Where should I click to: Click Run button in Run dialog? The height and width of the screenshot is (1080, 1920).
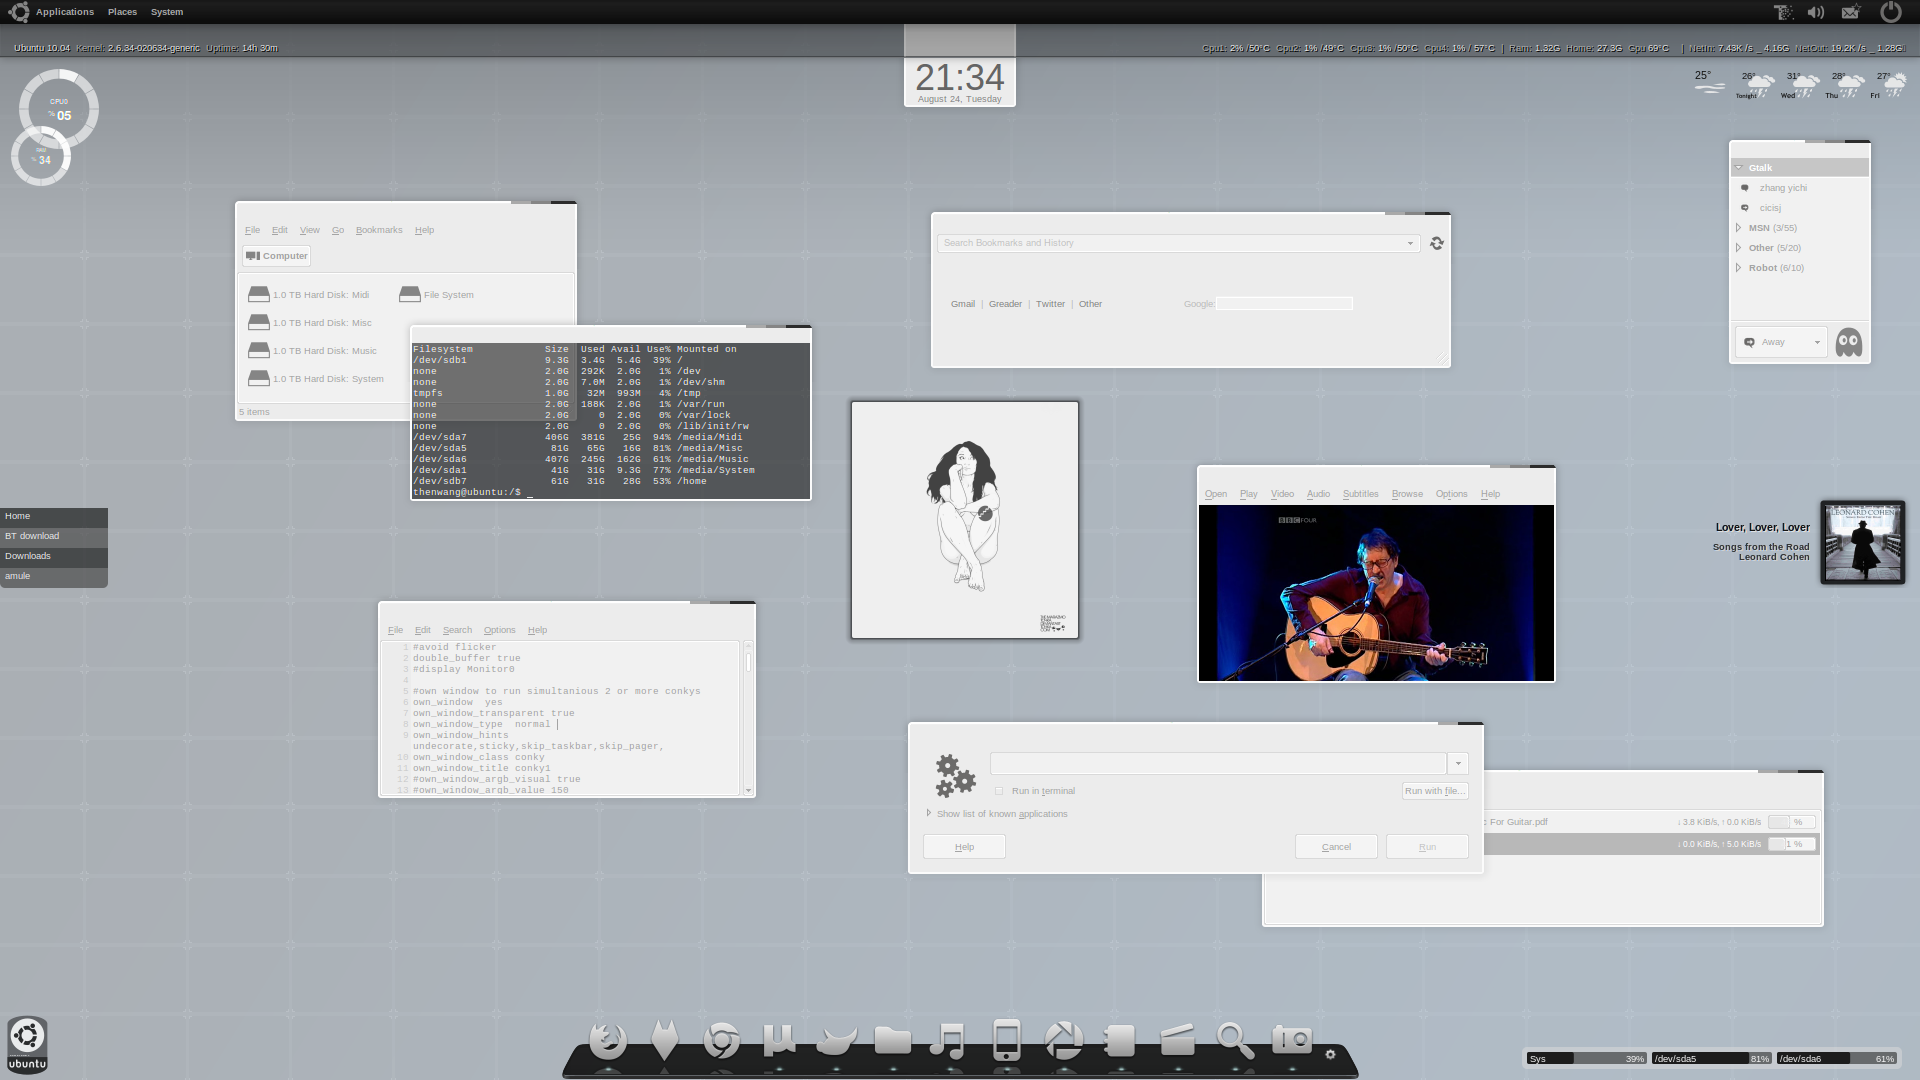[1427, 847]
